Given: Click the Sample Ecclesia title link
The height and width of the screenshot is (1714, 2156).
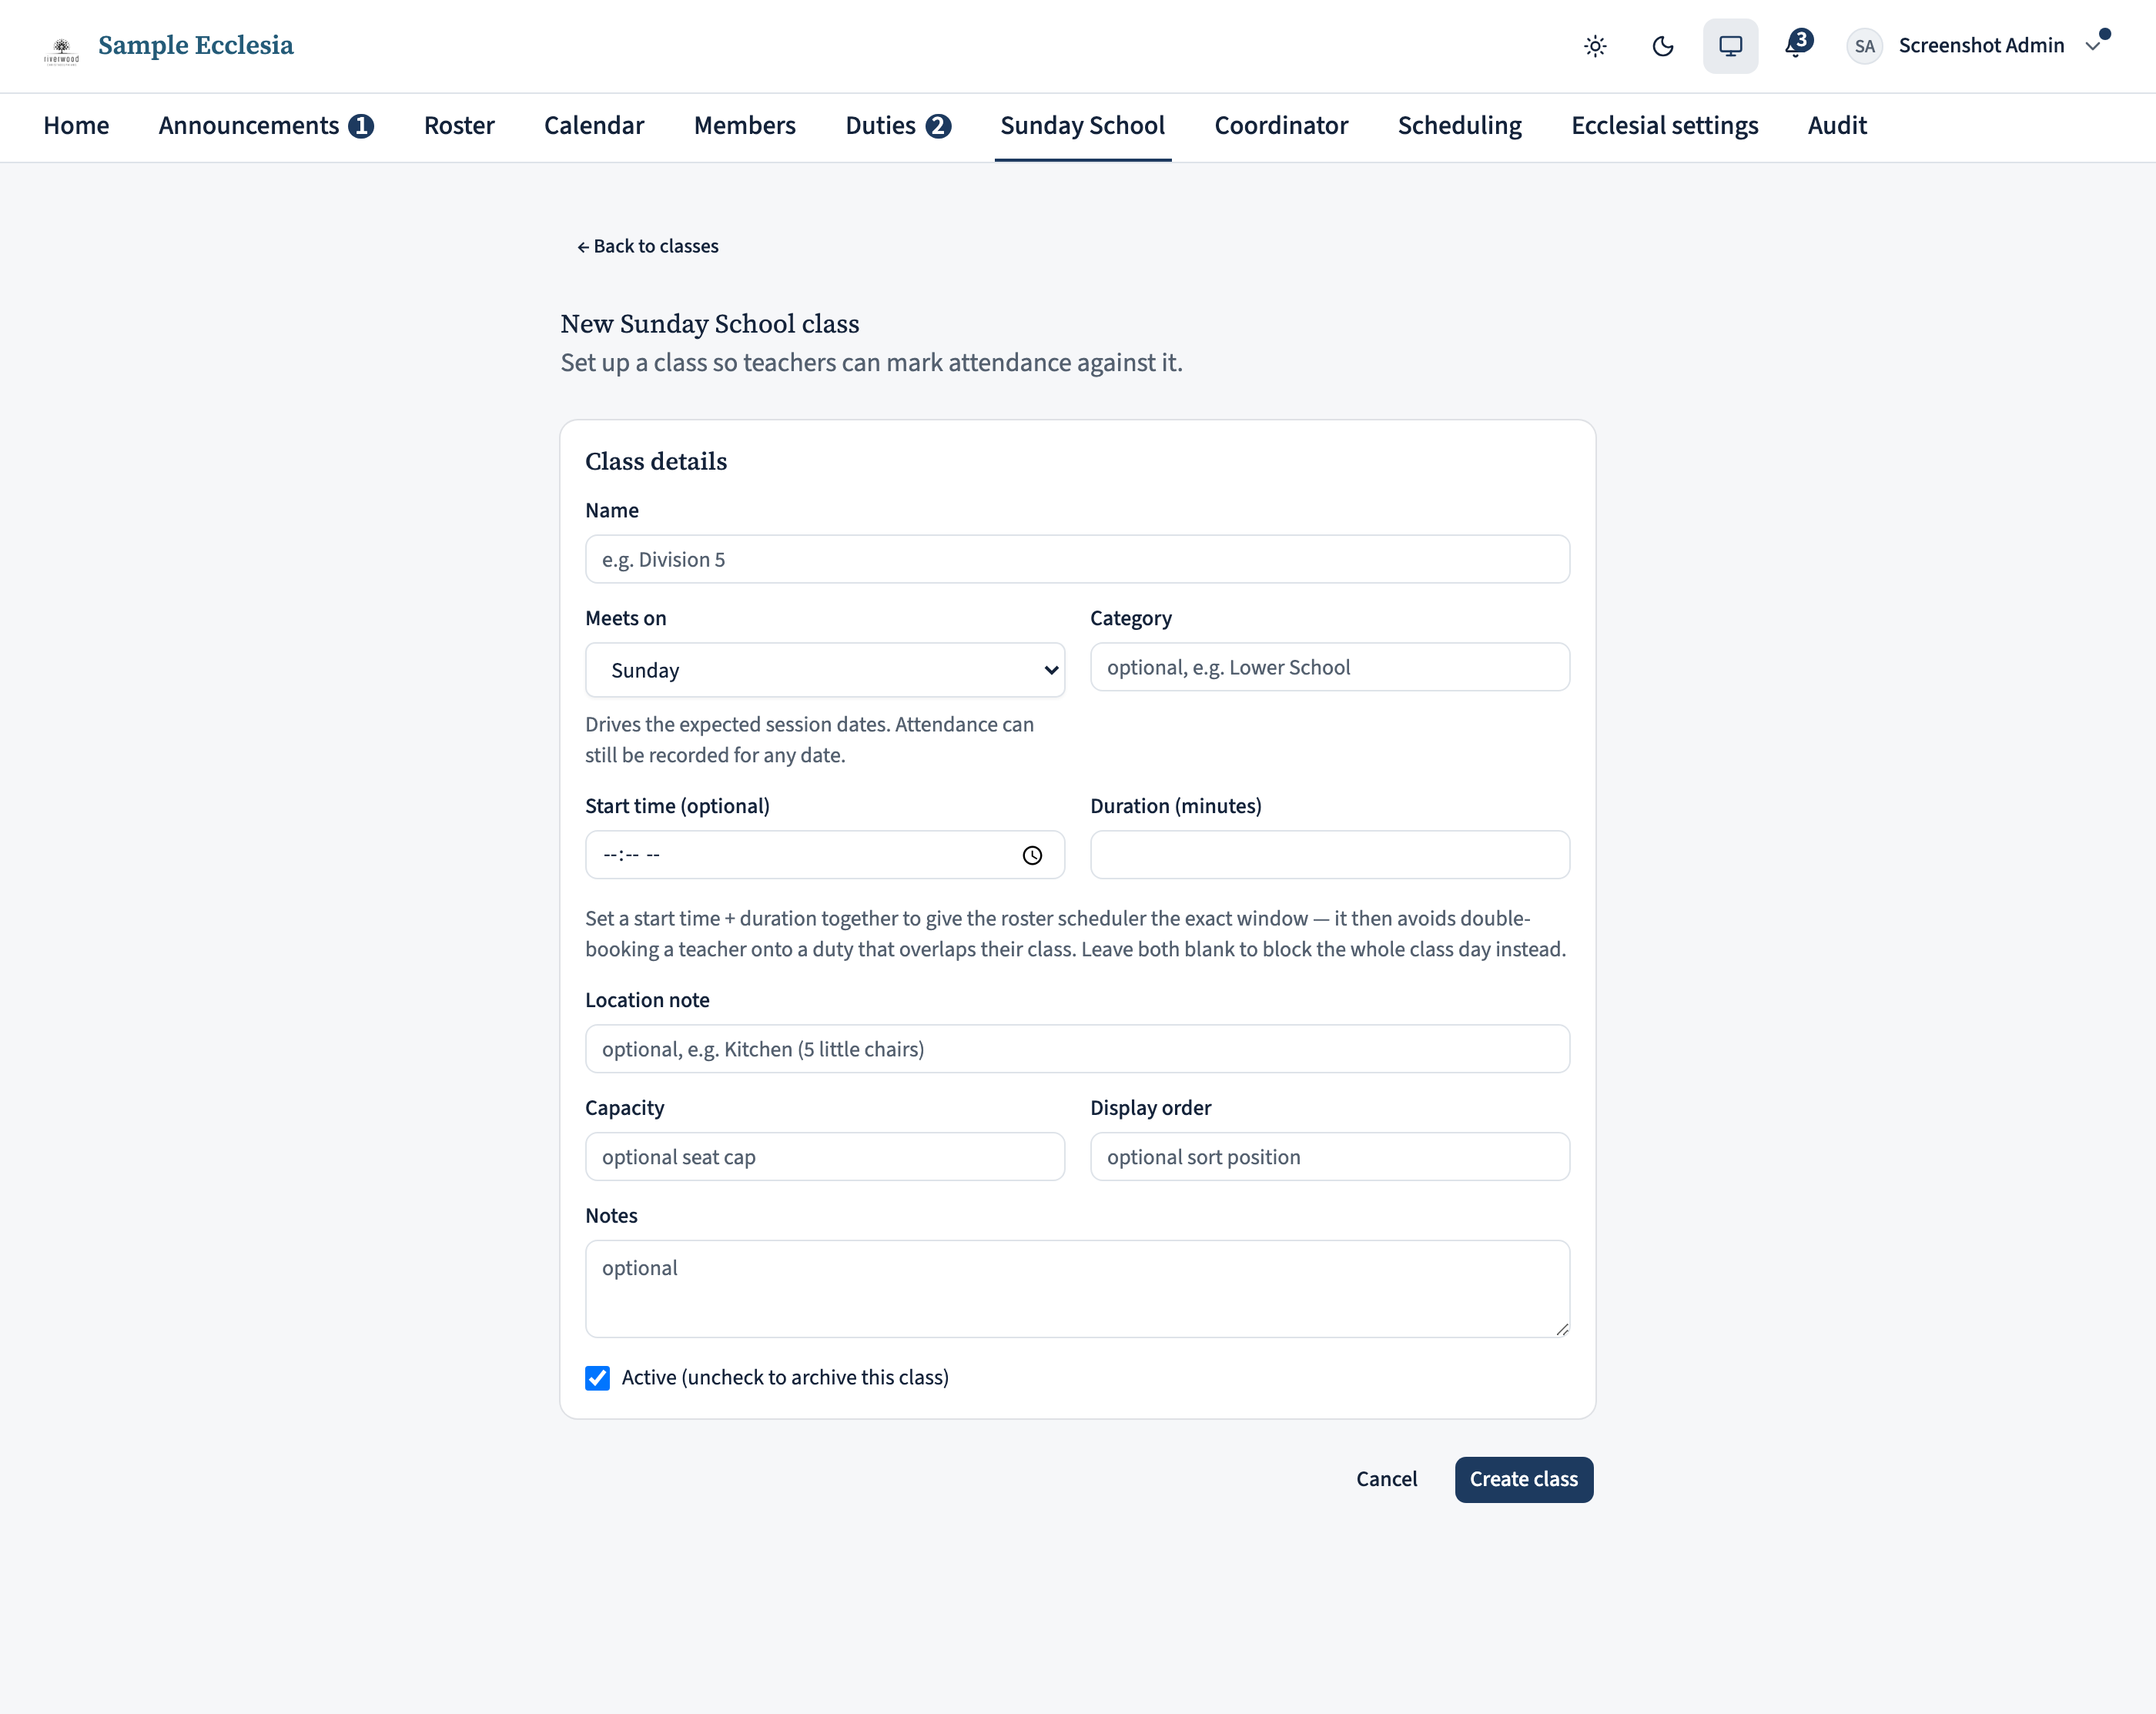Looking at the screenshot, I should 196,46.
